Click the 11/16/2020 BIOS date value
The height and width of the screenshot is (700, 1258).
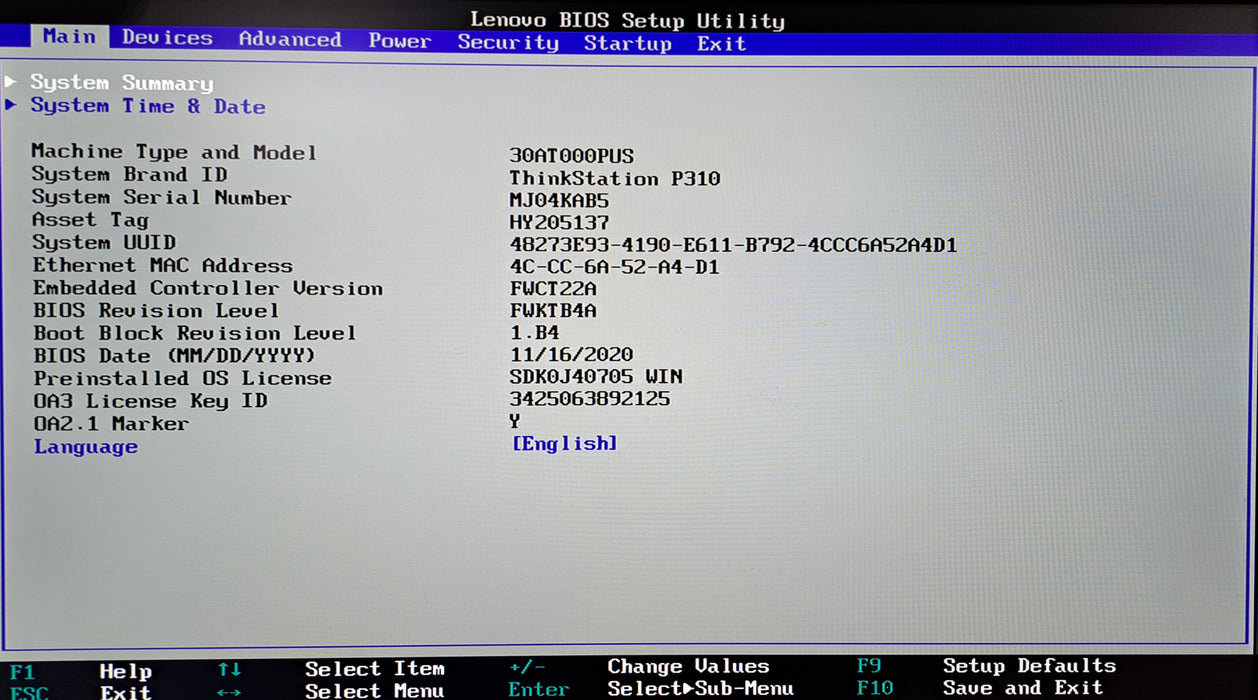click(572, 355)
